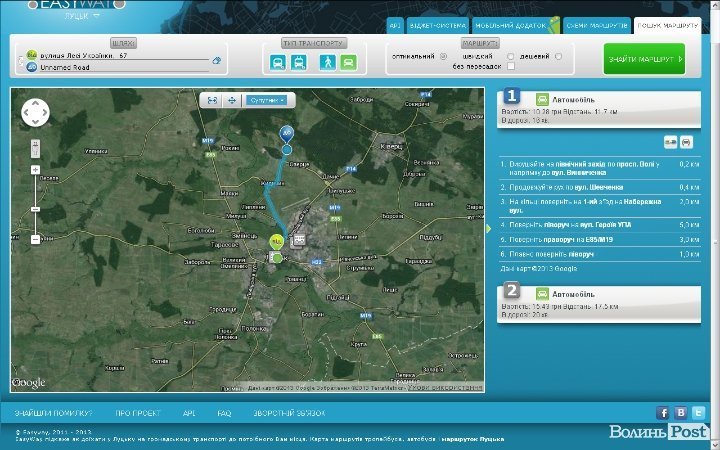Screen dimensions: 720x450
Task: Select the trolleybus transport type icon
Action: click(298, 63)
